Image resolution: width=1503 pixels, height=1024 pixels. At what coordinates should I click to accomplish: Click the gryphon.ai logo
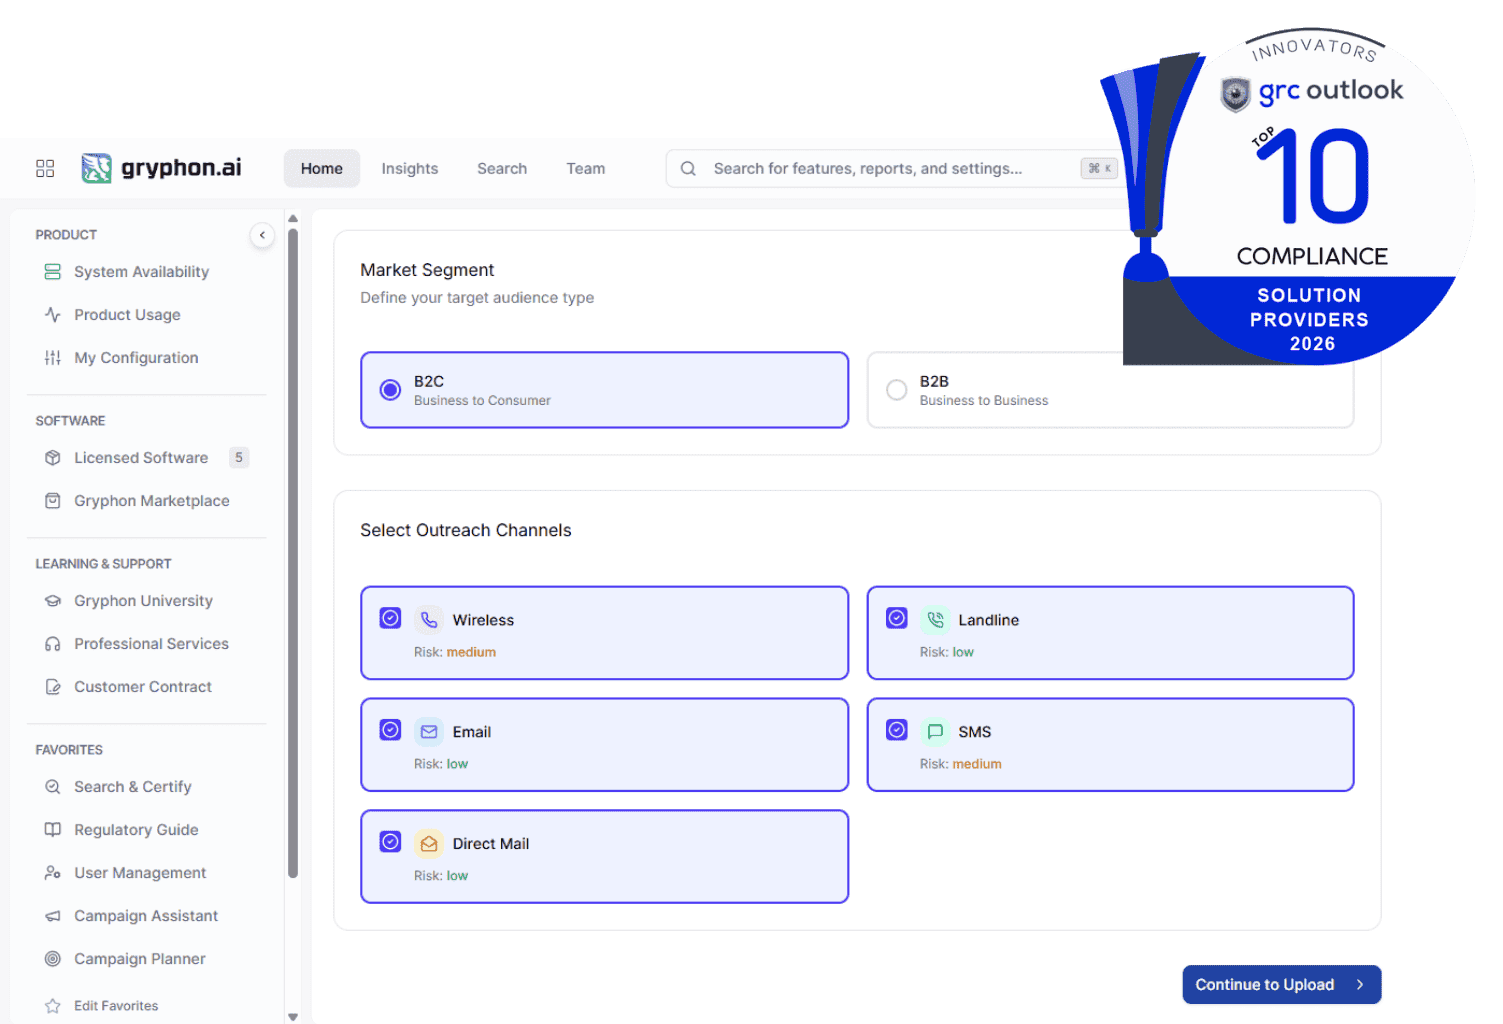[161, 168]
